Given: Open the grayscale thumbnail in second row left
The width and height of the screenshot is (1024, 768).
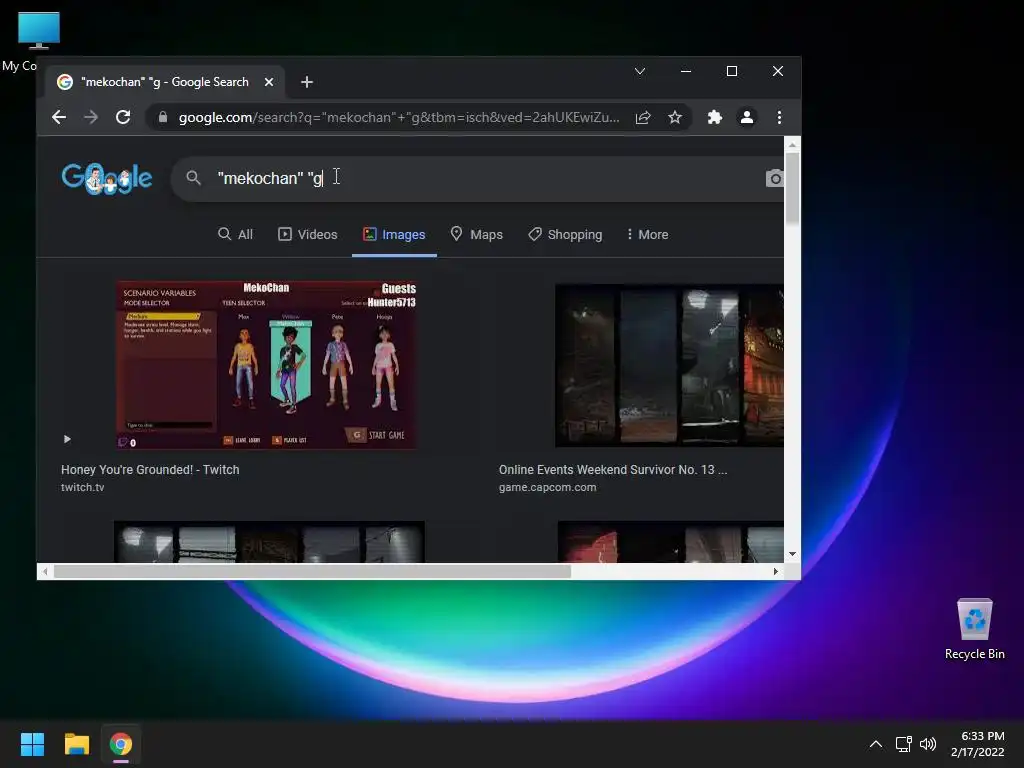Looking at the screenshot, I should point(269,542).
